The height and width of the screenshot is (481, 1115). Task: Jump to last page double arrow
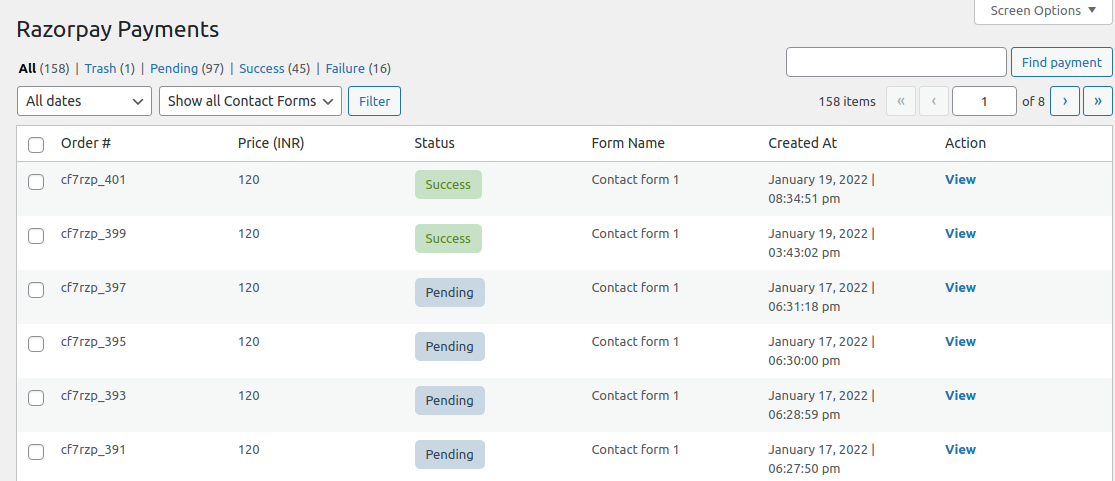pos(1098,101)
